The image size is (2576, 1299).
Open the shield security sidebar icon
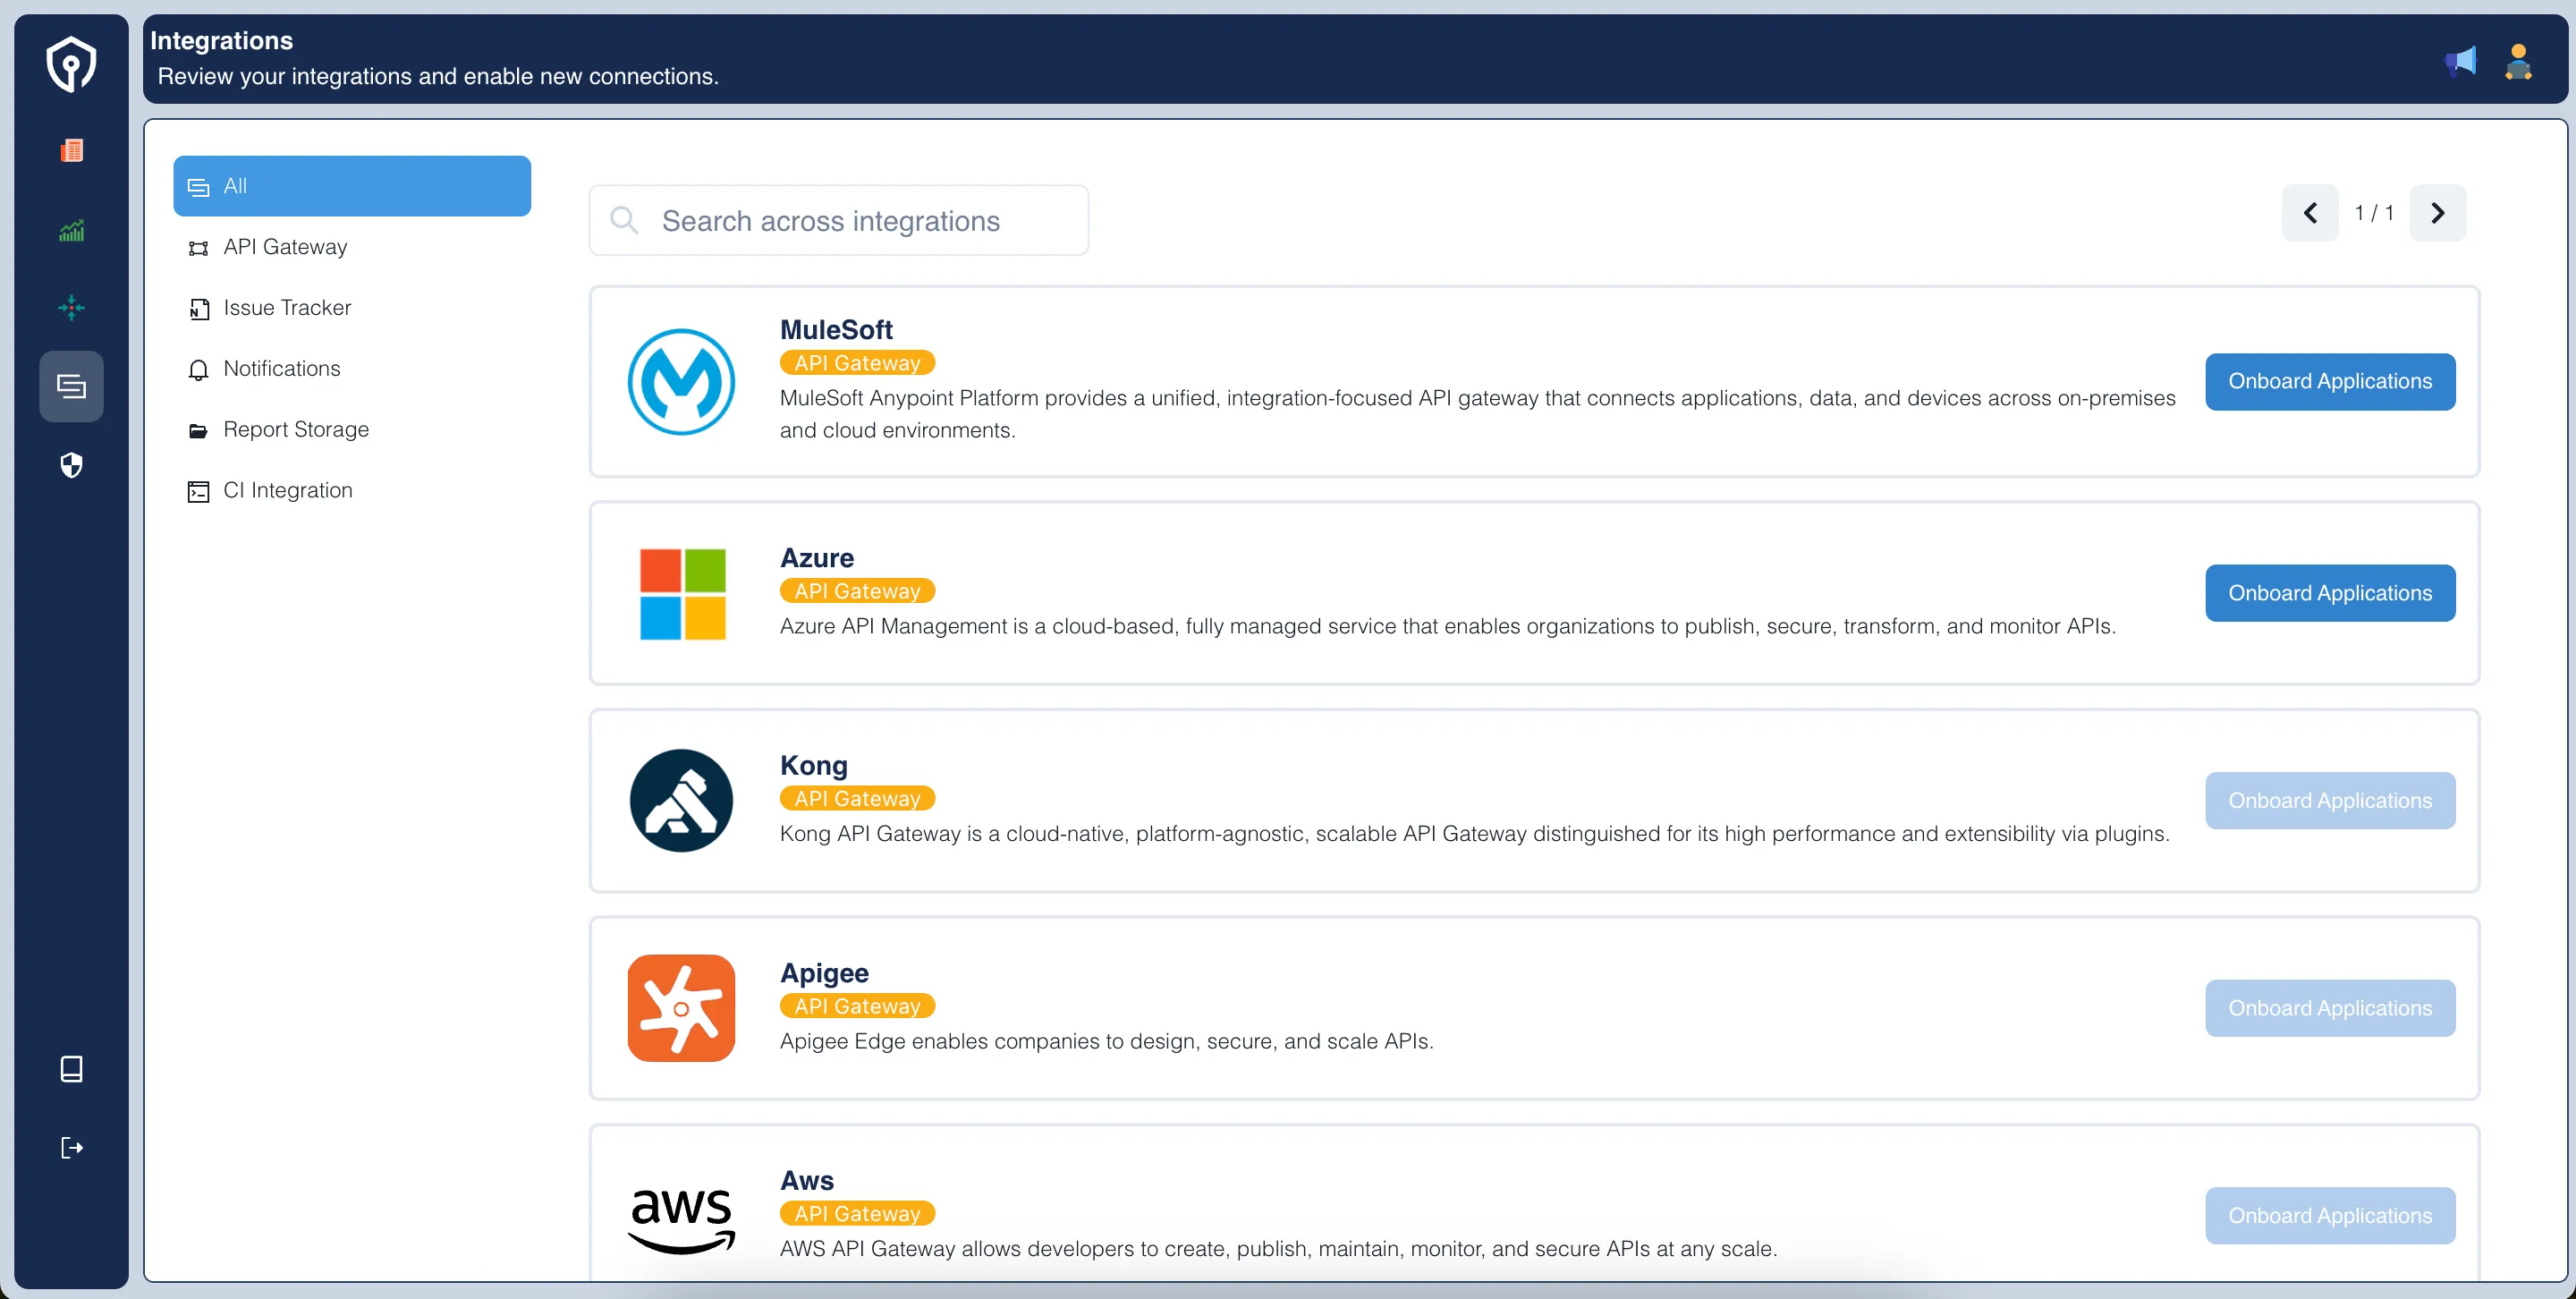click(71, 465)
